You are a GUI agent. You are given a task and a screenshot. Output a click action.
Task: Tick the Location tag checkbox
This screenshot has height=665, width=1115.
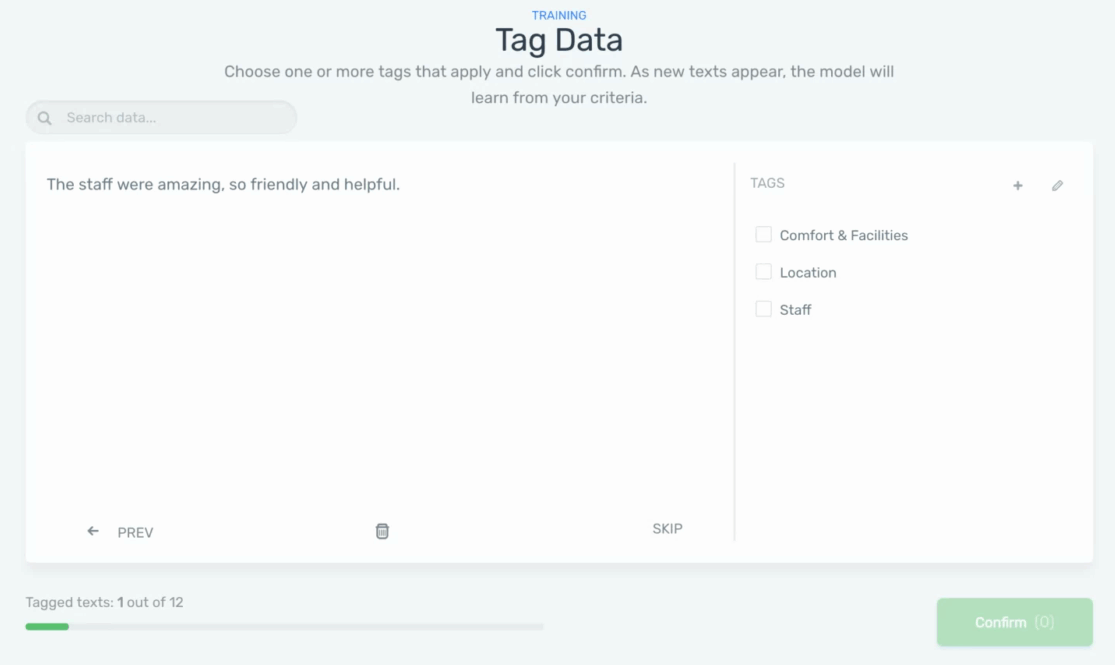[x=763, y=272]
